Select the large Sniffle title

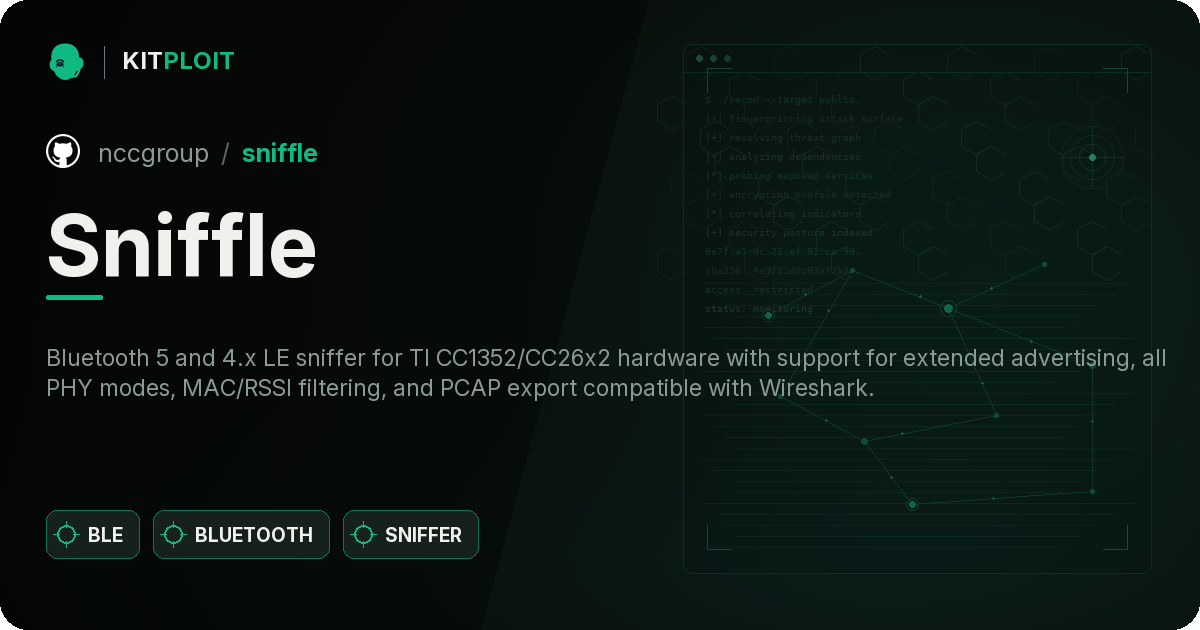(182, 246)
